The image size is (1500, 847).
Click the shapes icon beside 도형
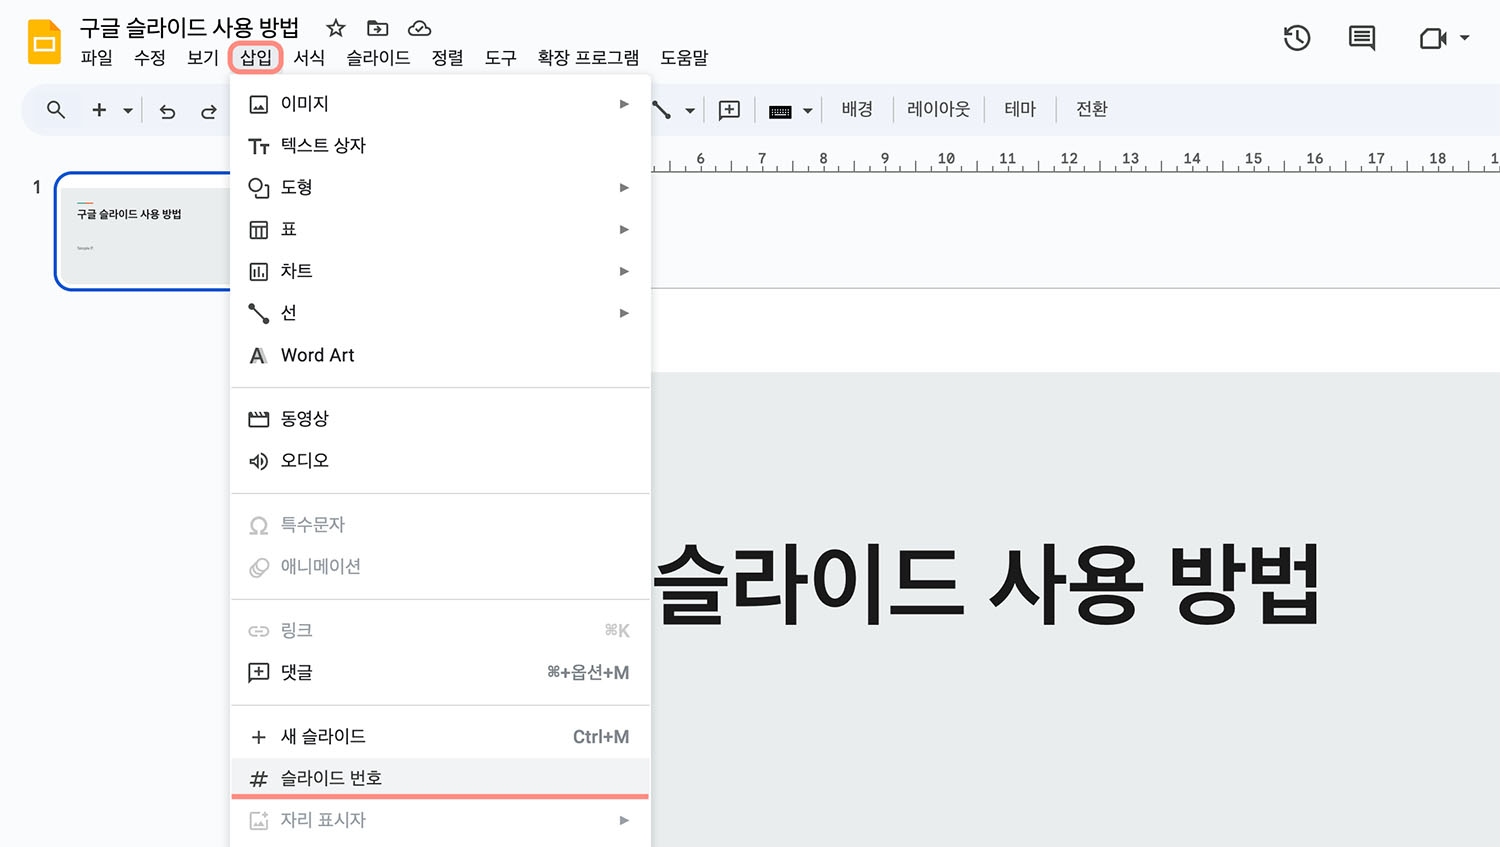click(259, 188)
